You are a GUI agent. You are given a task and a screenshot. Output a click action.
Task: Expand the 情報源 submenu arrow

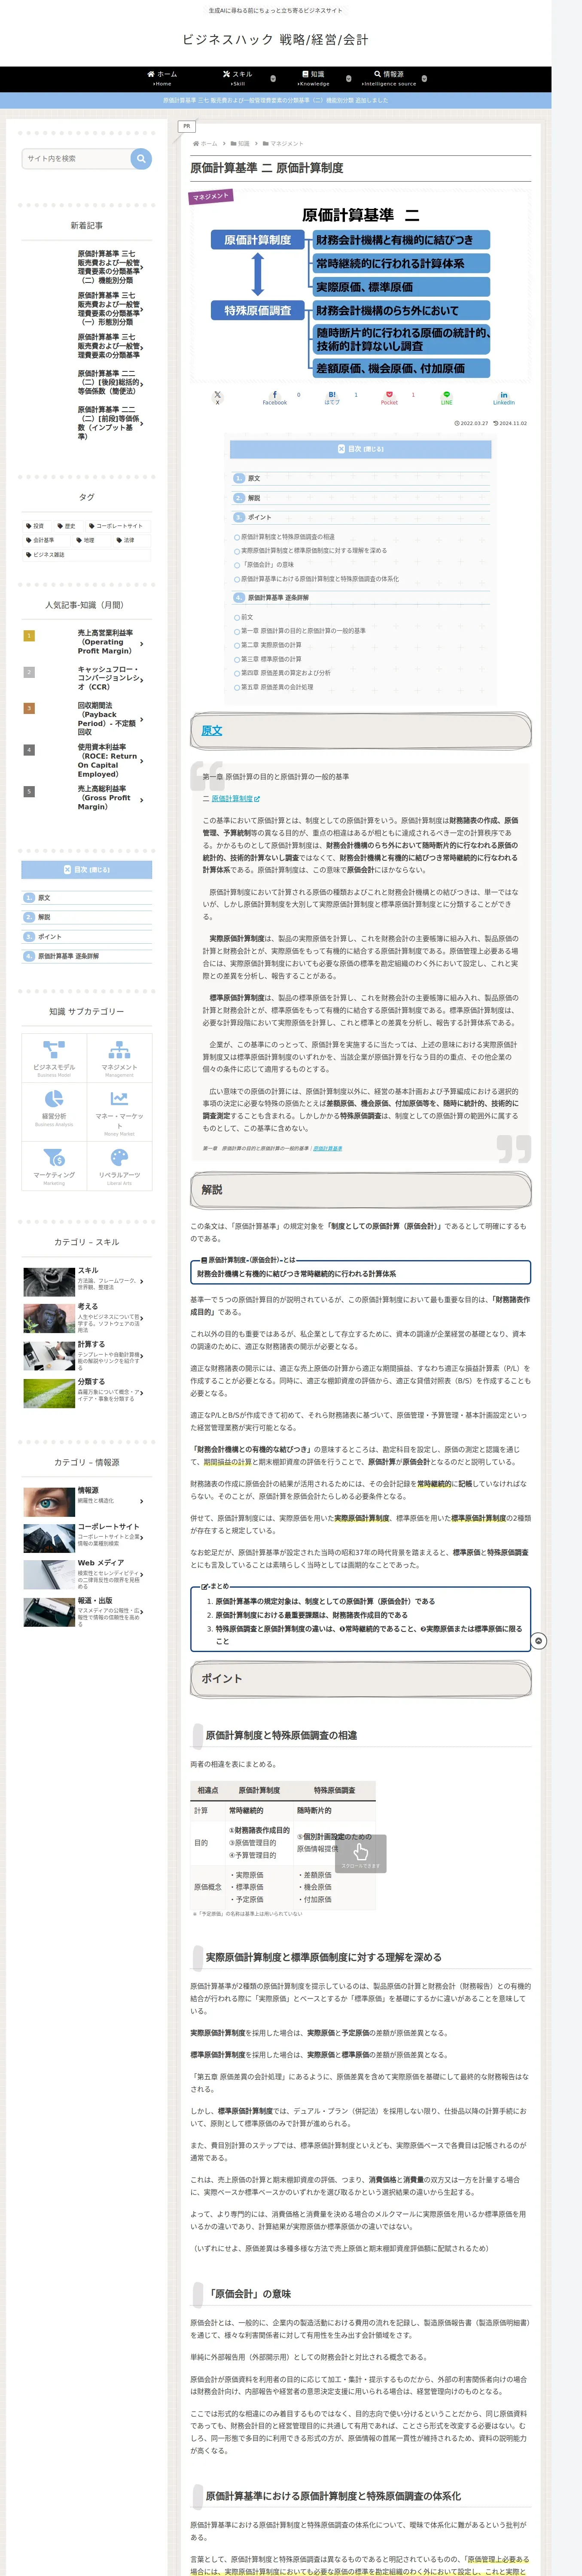[x=424, y=78]
